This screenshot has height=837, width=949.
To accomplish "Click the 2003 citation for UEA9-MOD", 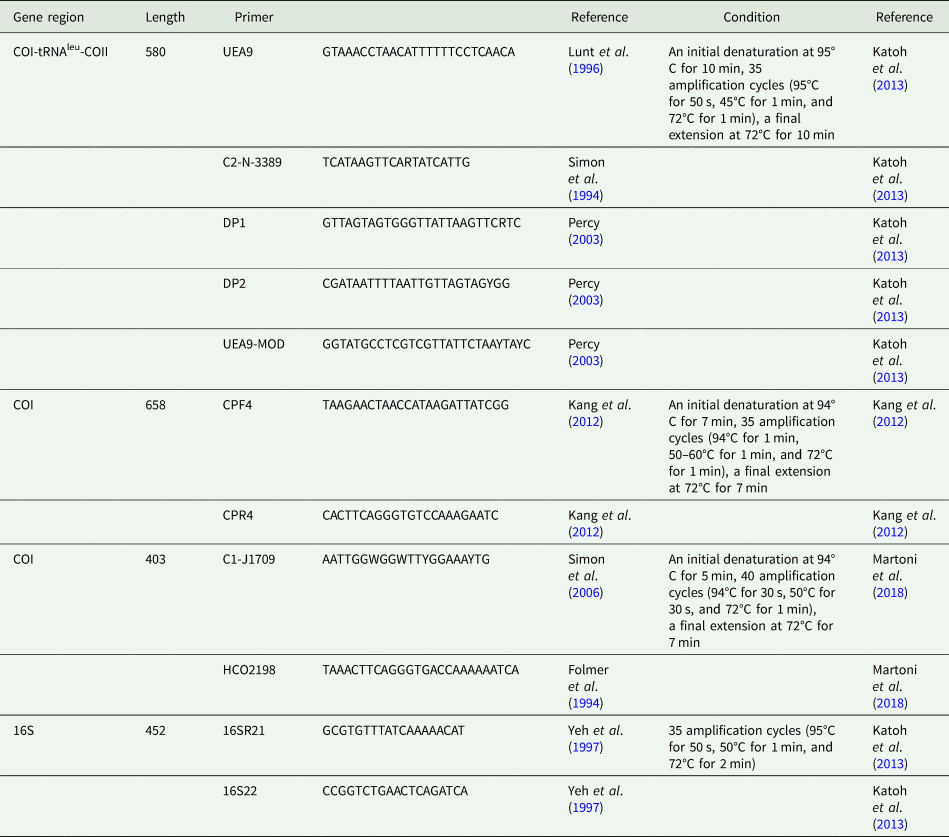I will point(585,361).
